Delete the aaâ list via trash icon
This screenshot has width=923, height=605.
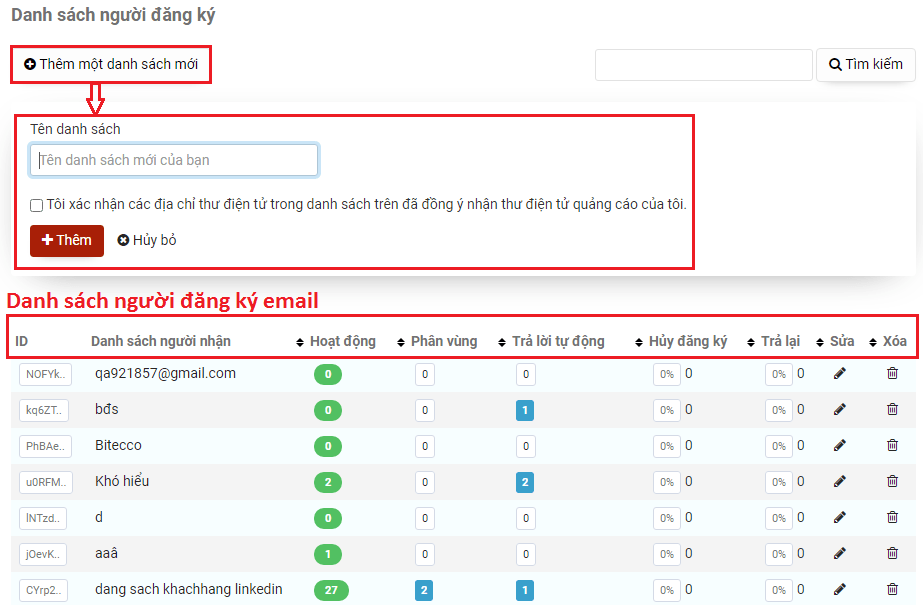(892, 554)
